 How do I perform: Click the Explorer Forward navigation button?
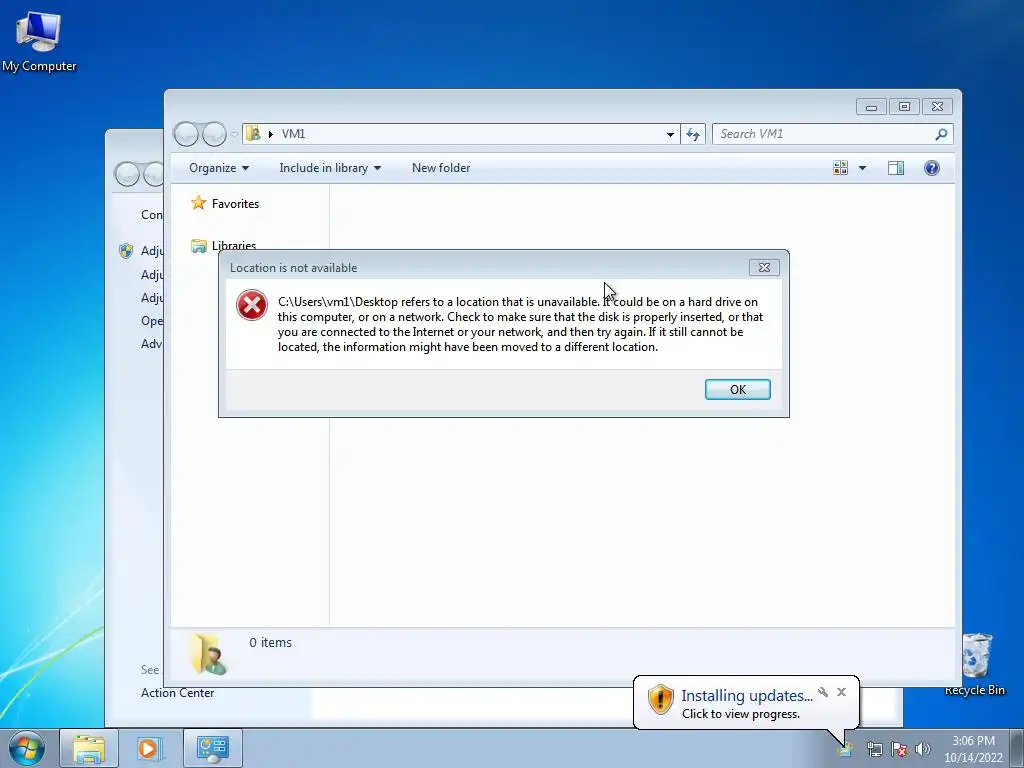click(x=214, y=134)
